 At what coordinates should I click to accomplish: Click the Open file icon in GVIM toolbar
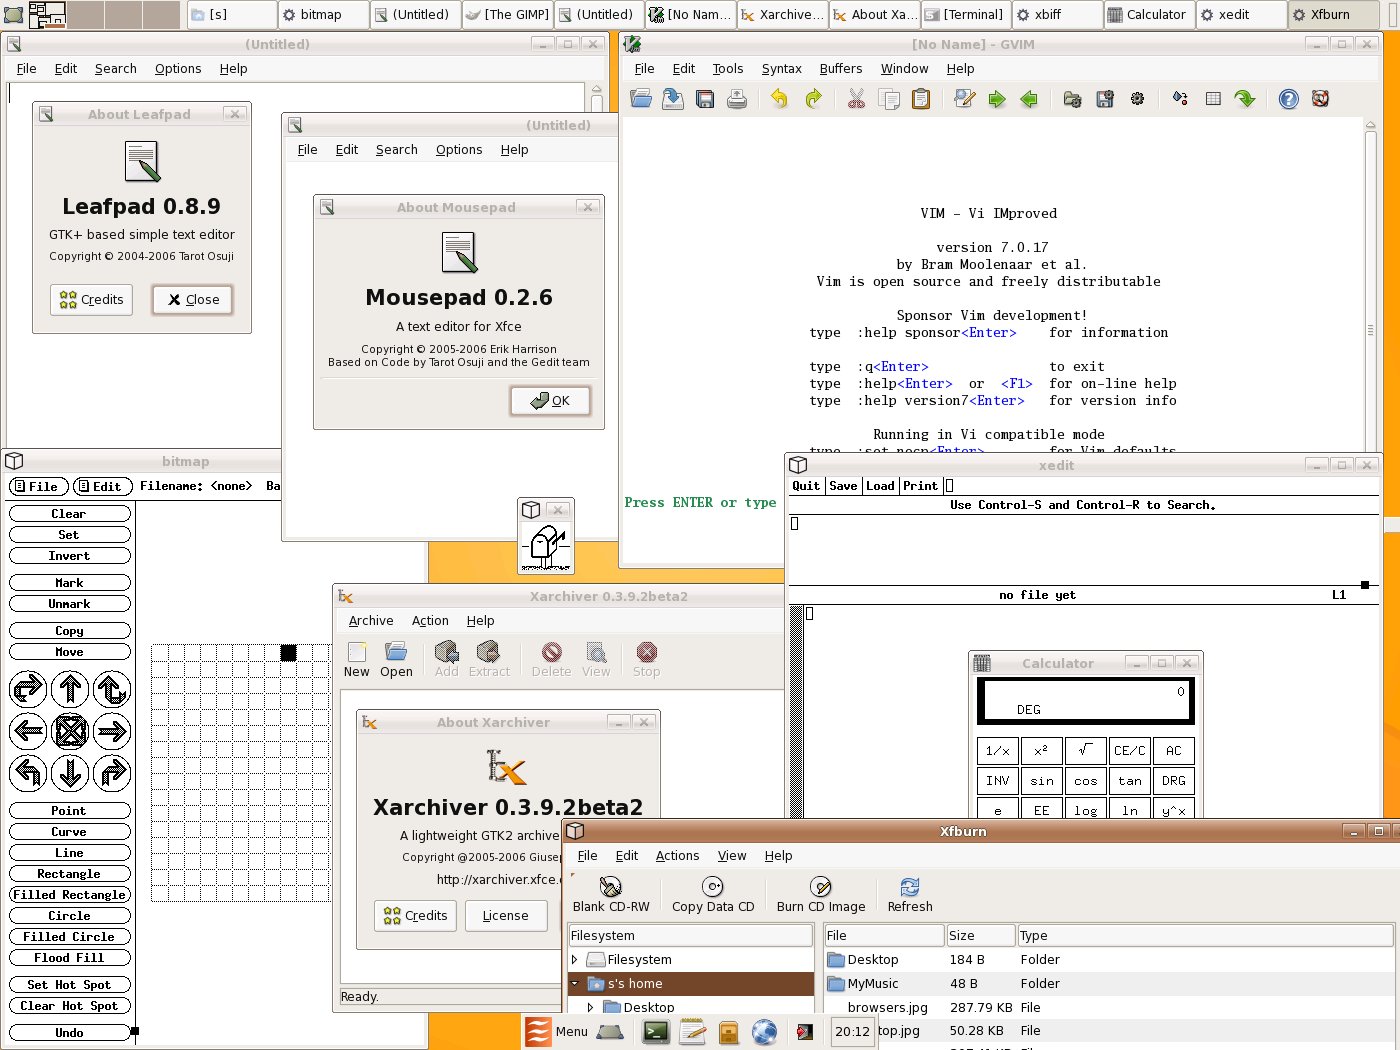641,99
